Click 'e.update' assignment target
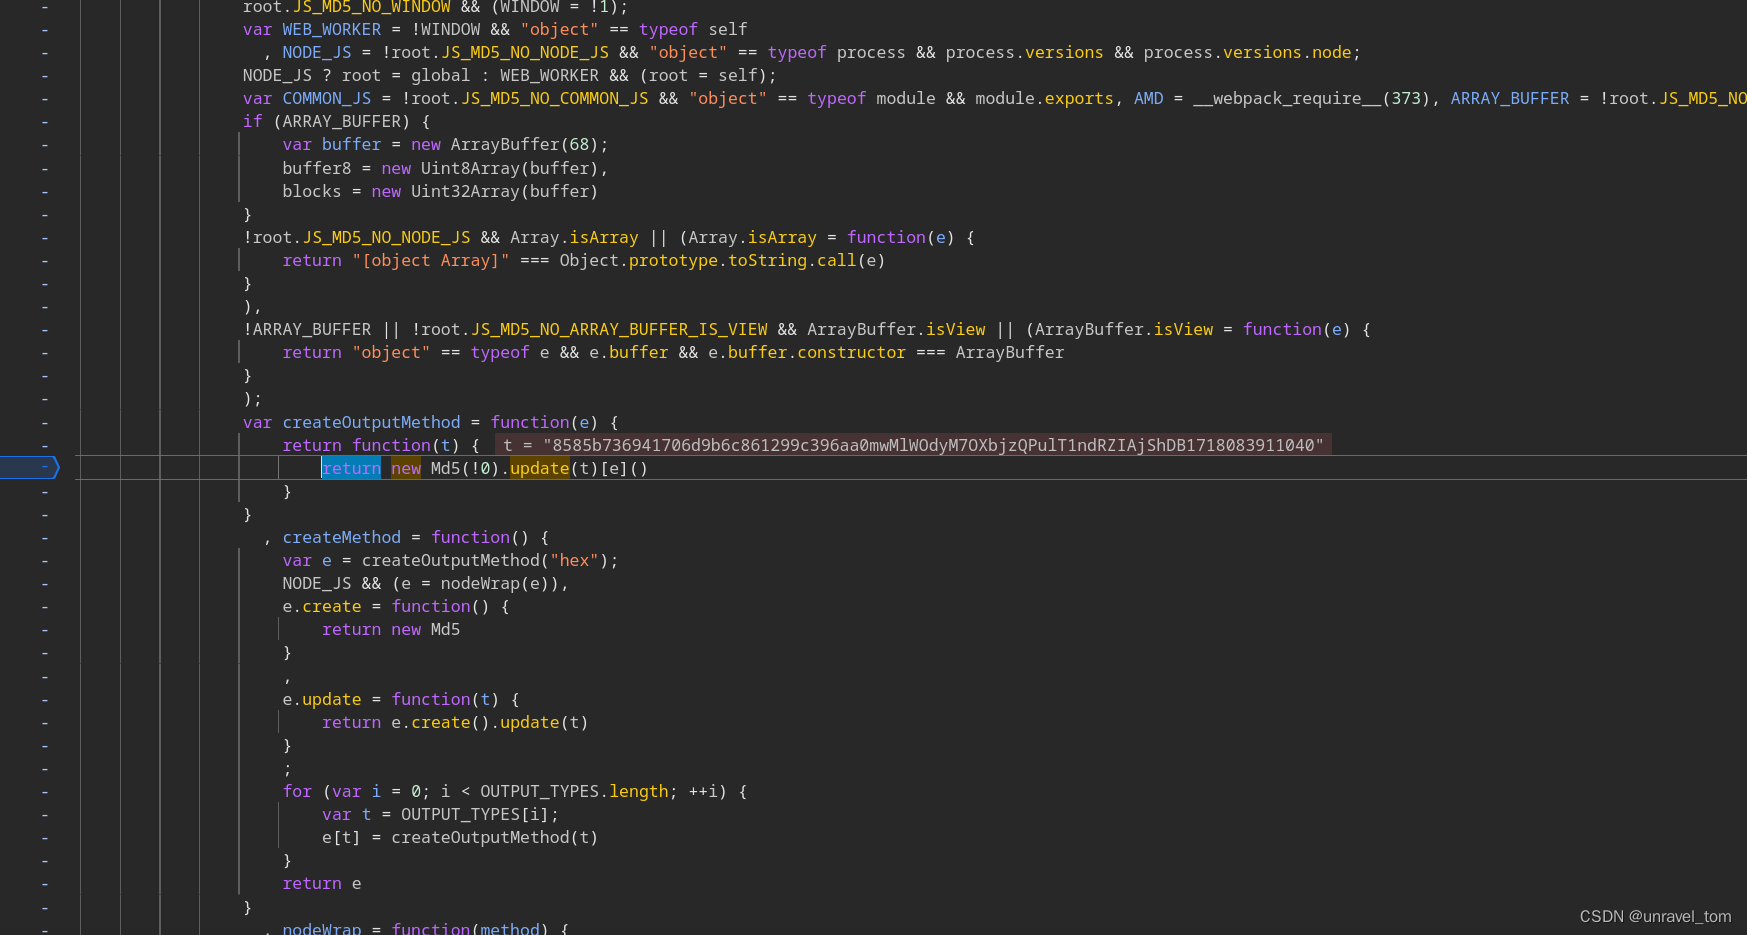This screenshot has width=1747, height=935. point(321,699)
